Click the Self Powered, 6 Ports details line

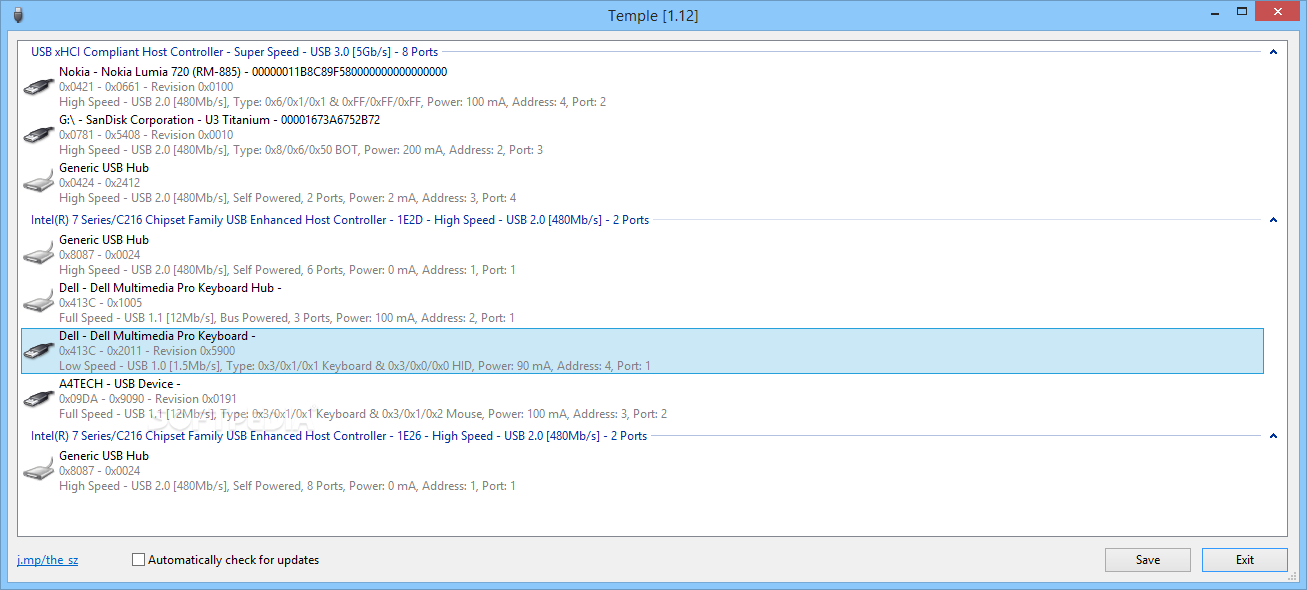tap(288, 270)
